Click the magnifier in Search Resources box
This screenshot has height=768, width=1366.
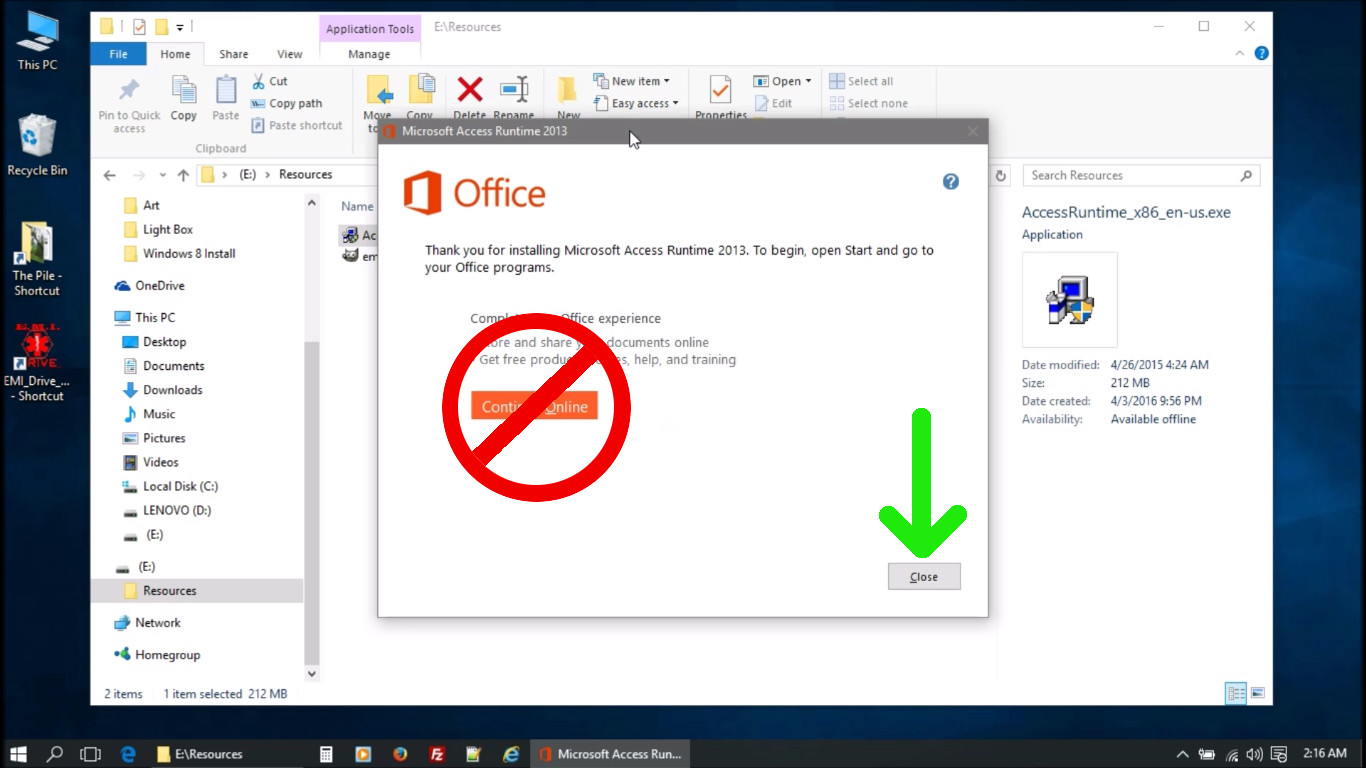coord(1246,175)
